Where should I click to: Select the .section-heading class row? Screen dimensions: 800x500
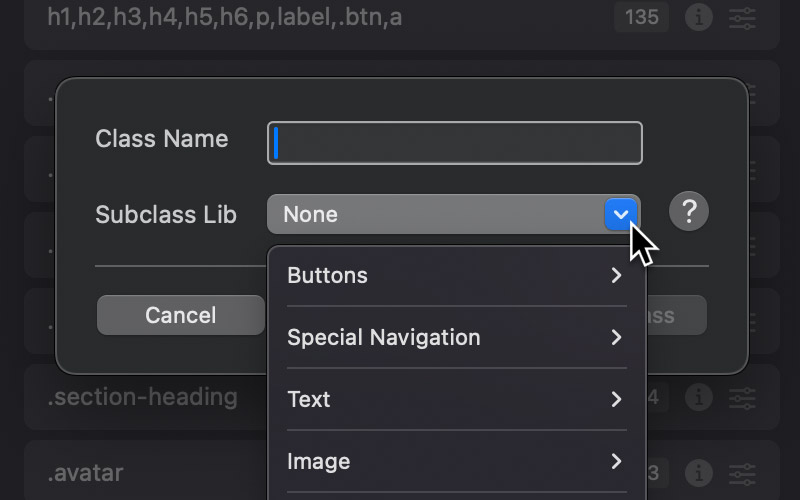point(402,397)
